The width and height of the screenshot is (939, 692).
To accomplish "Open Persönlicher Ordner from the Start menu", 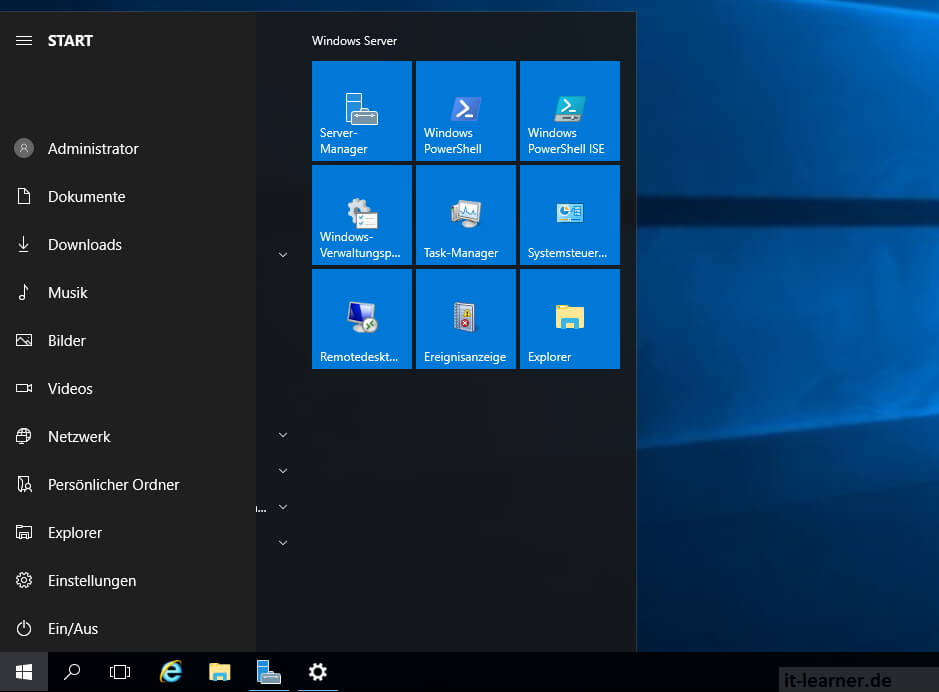I will pos(128,484).
